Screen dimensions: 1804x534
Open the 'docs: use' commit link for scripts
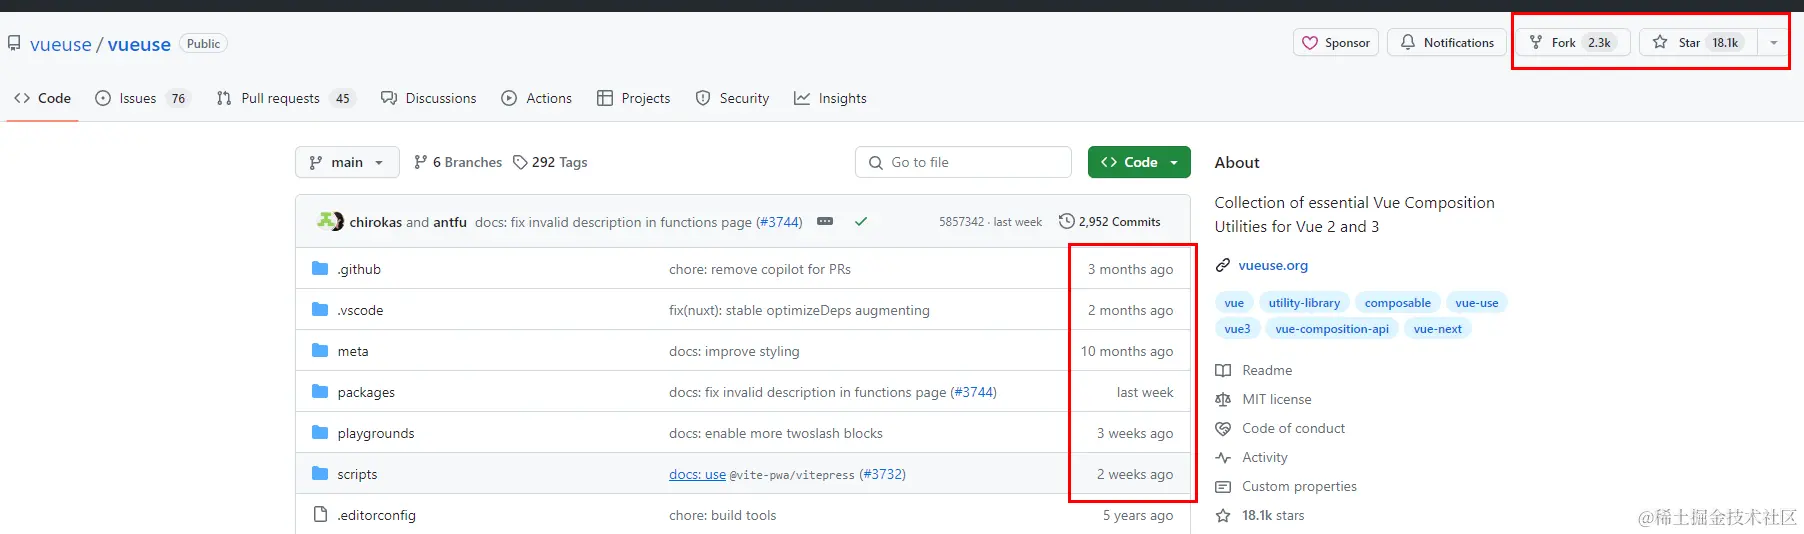(x=697, y=474)
